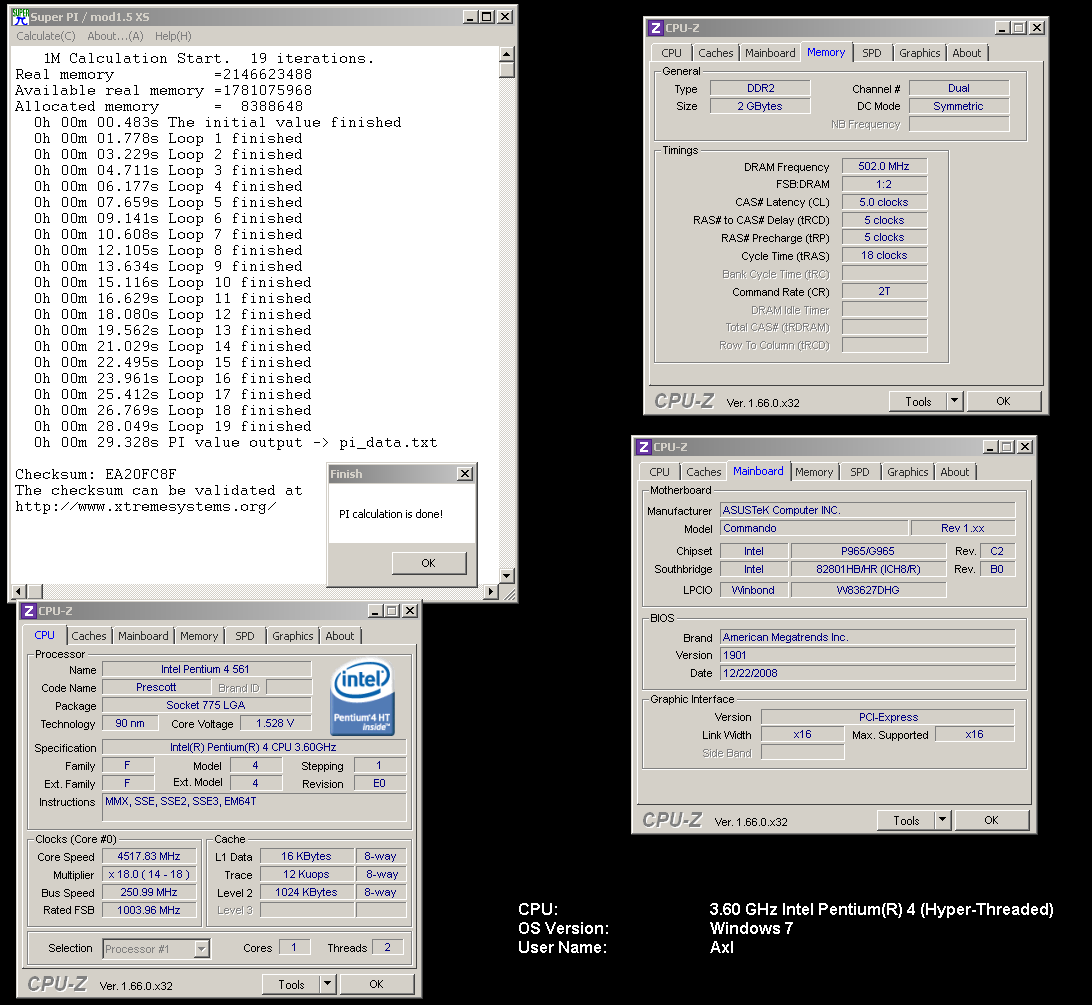Switch to SPD tab in Memory window

pyautogui.click(x=871, y=53)
